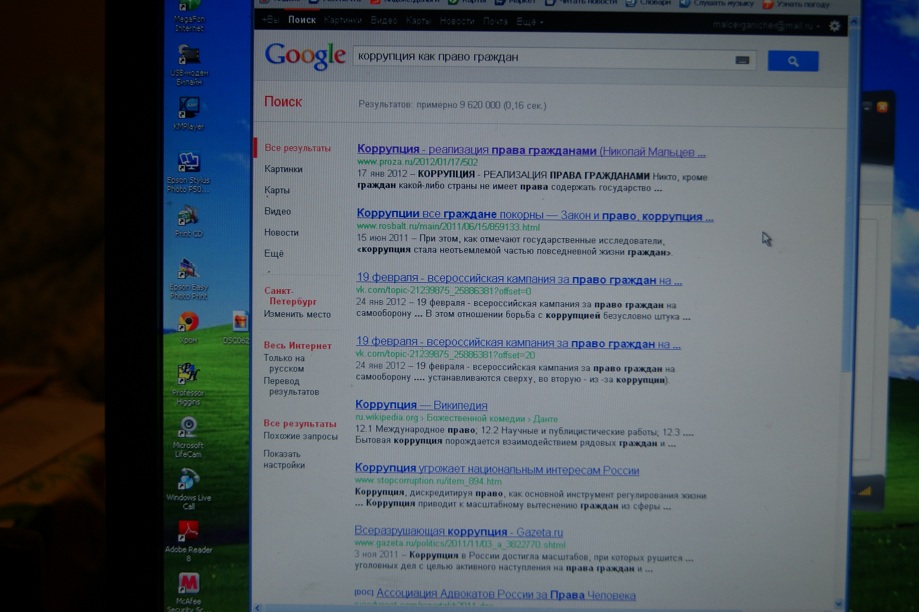Click the Изменить место link

point(297,314)
